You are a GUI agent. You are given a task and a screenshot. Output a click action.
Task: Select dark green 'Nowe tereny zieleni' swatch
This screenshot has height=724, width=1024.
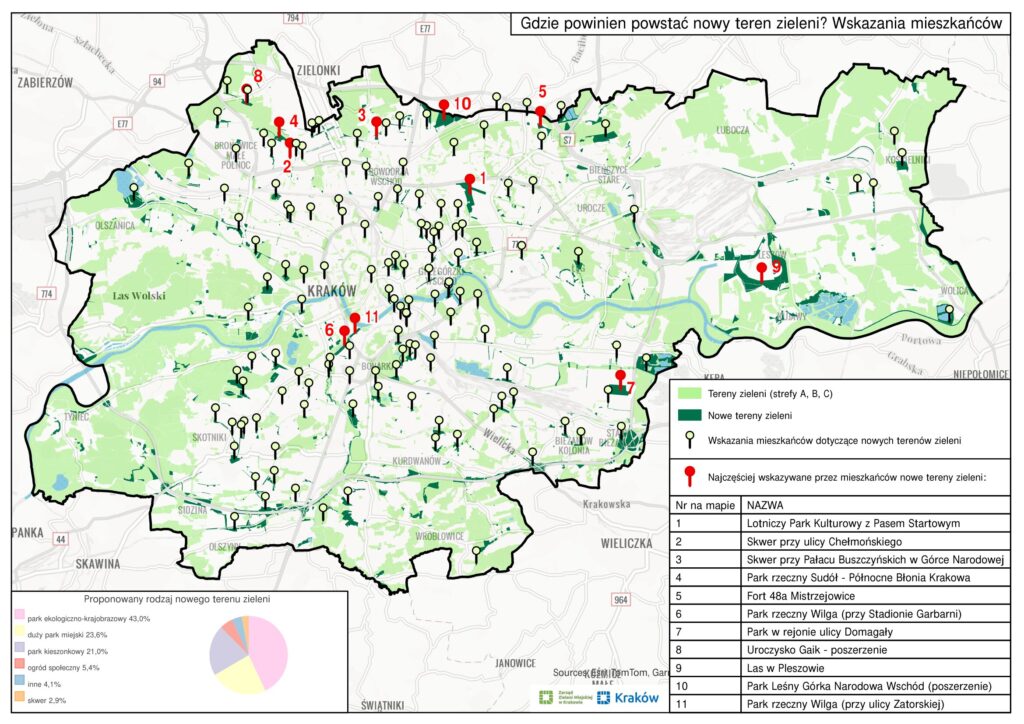coord(687,415)
